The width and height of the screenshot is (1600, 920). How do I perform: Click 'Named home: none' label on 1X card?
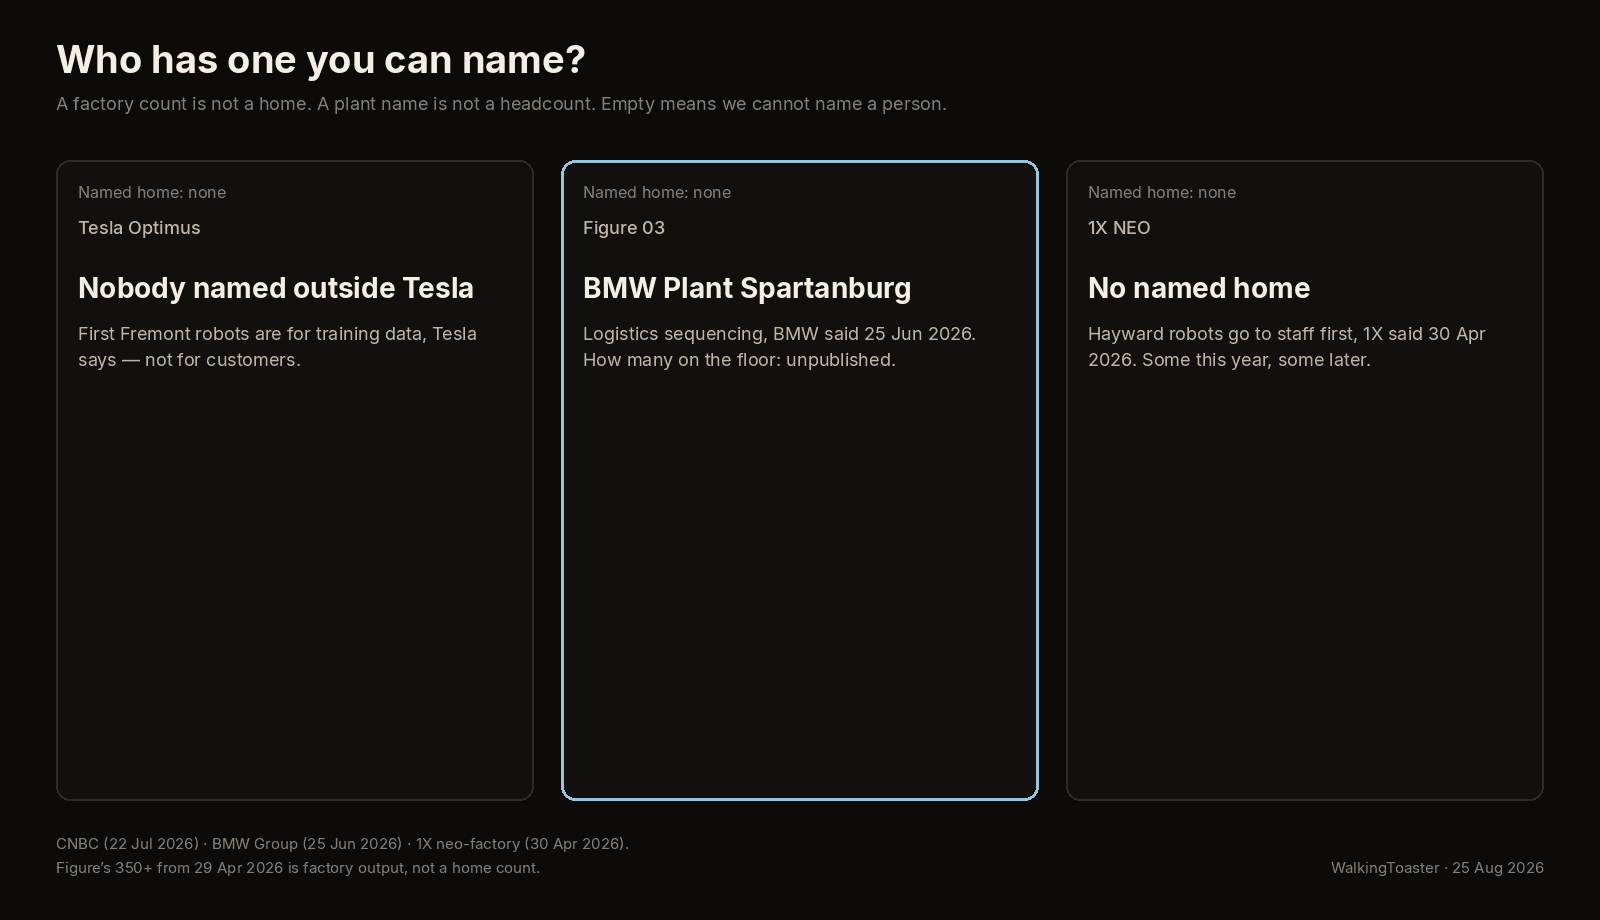pyautogui.click(x=1162, y=192)
